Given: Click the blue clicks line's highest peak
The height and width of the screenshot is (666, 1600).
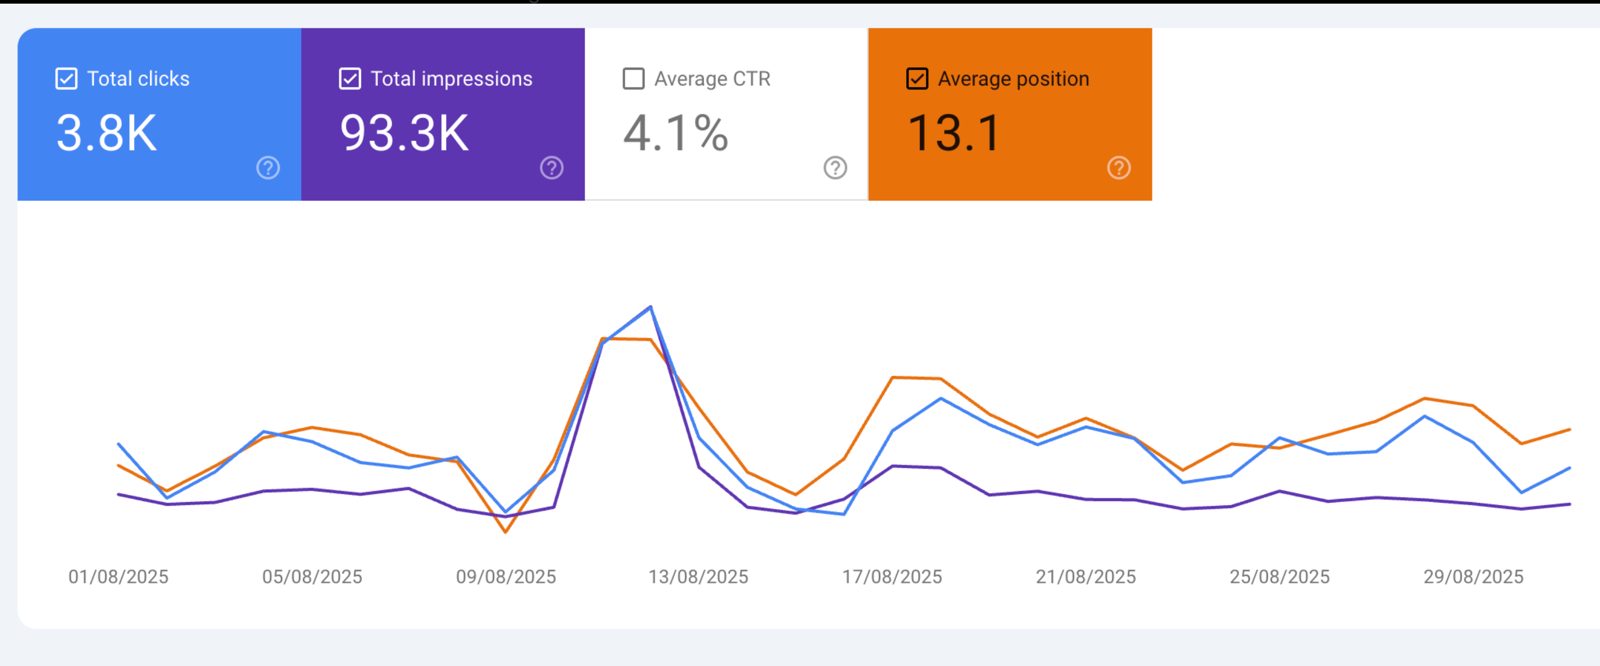Looking at the screenshot, I should pos(651,307).
